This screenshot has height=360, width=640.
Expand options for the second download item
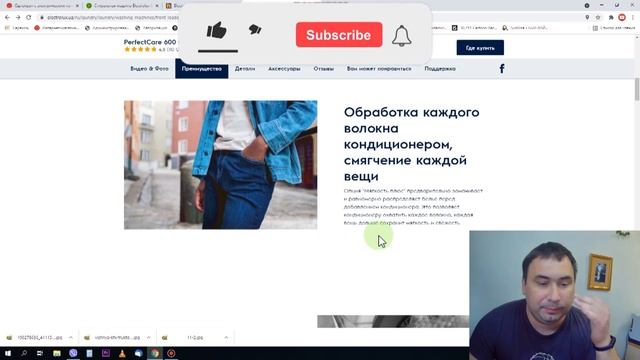[148, 338]
